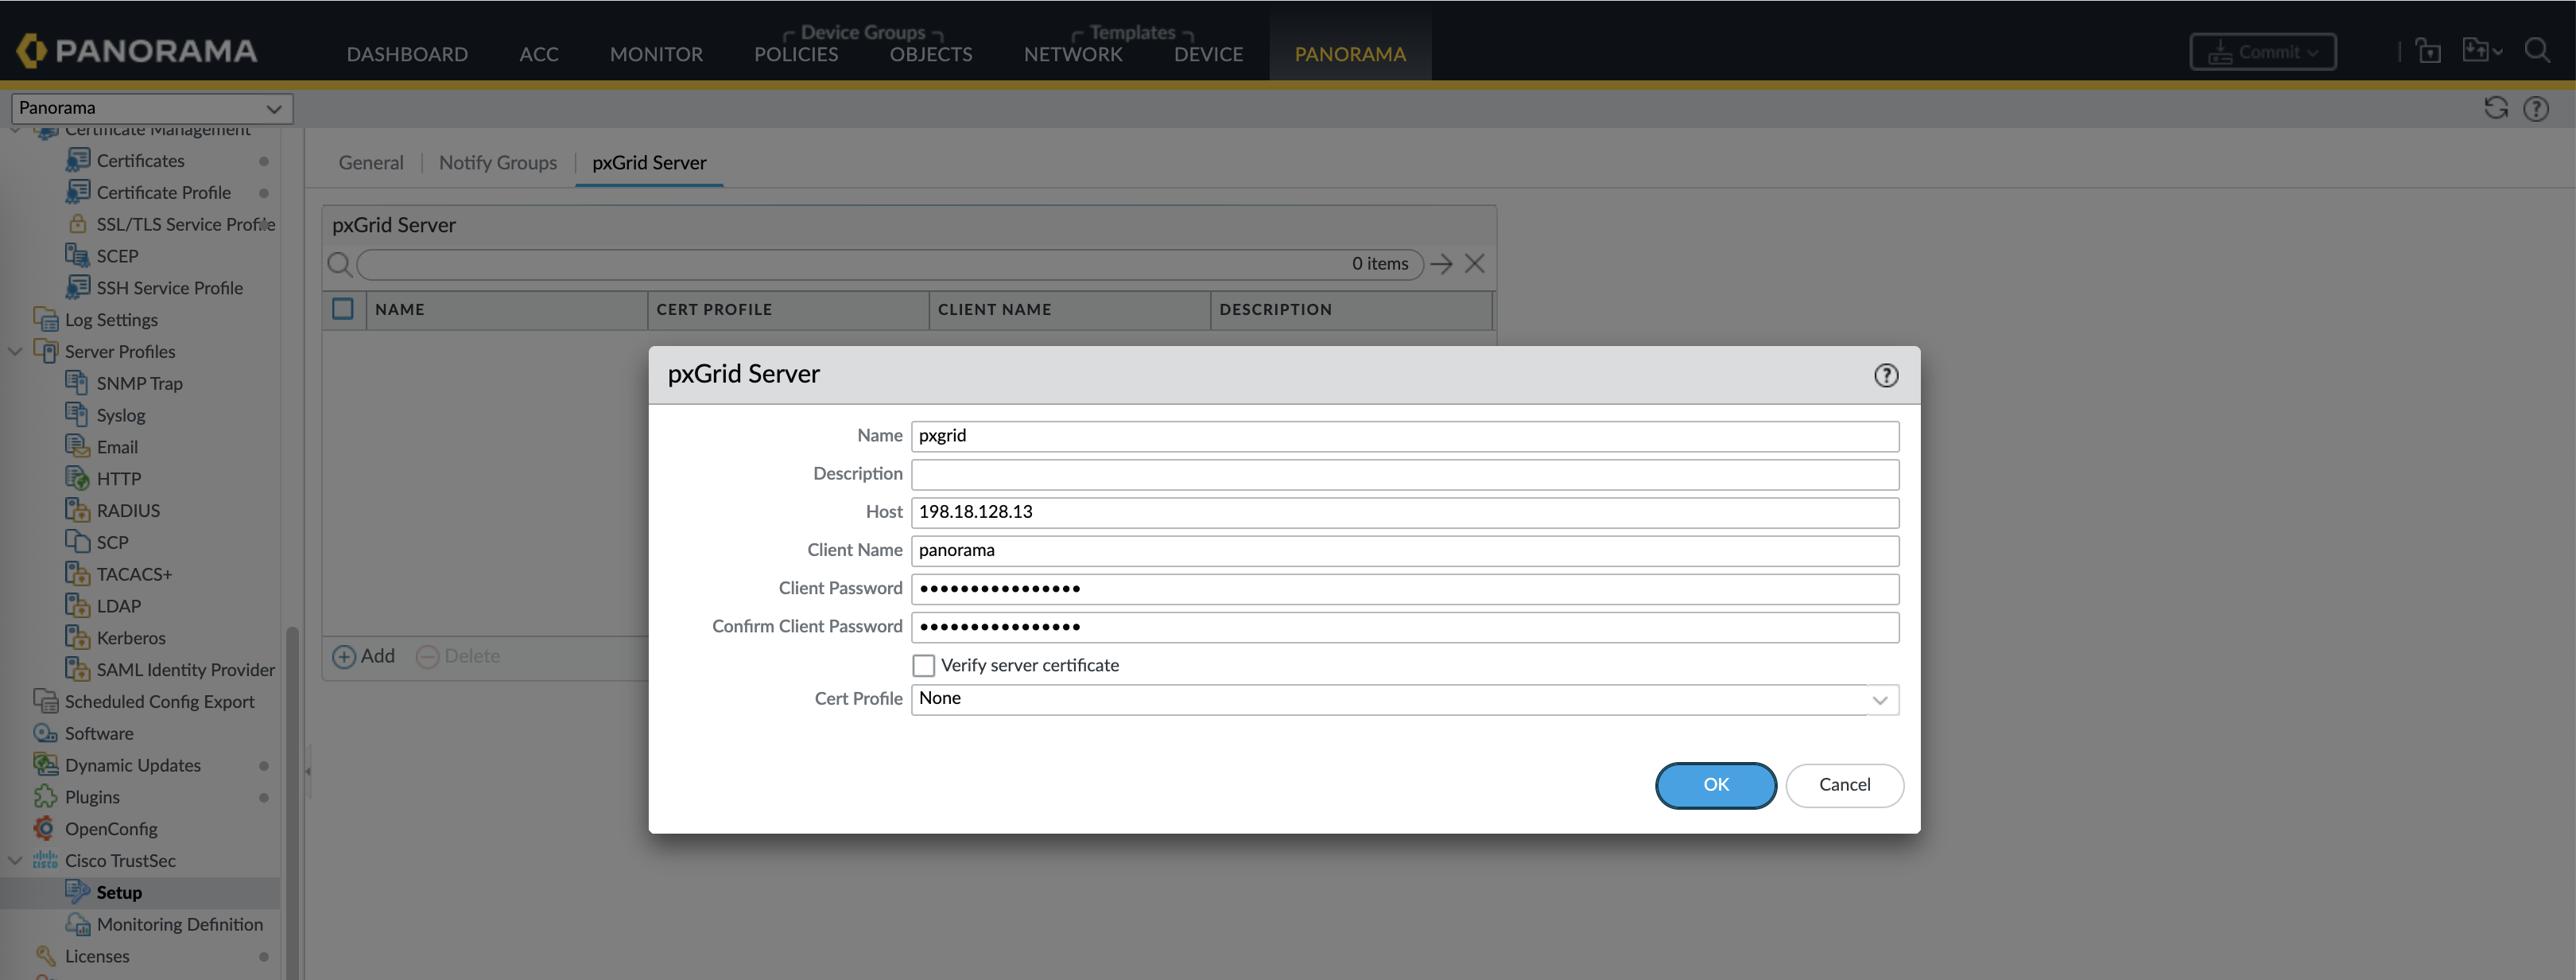Collapse the Server Profiles tree node
Image resolution: width=2576 pixels, height=980 pixels.
(15, 352)
